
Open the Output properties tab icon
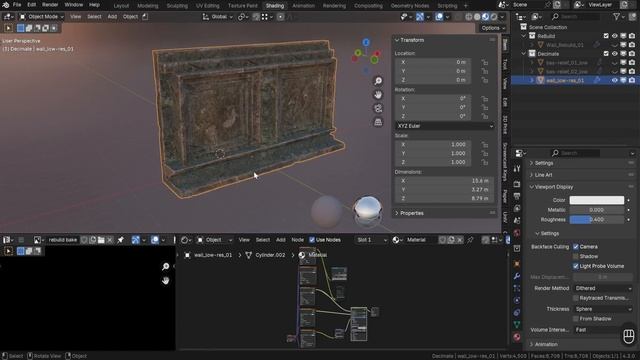pyautogui.click(x=517, y=196)
